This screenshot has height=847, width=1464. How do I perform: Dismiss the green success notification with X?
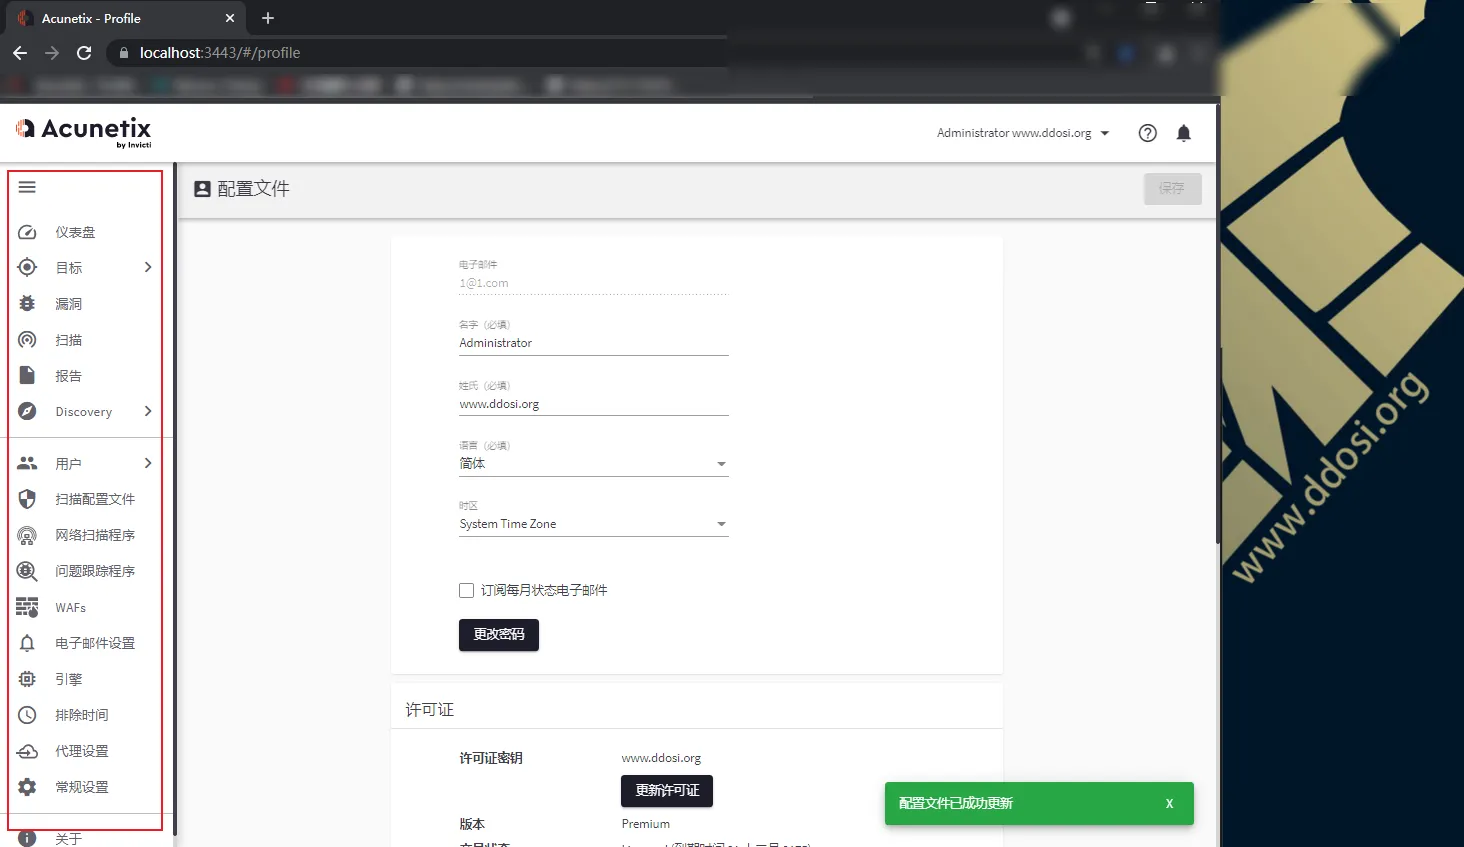click(x=1169, y=804)
